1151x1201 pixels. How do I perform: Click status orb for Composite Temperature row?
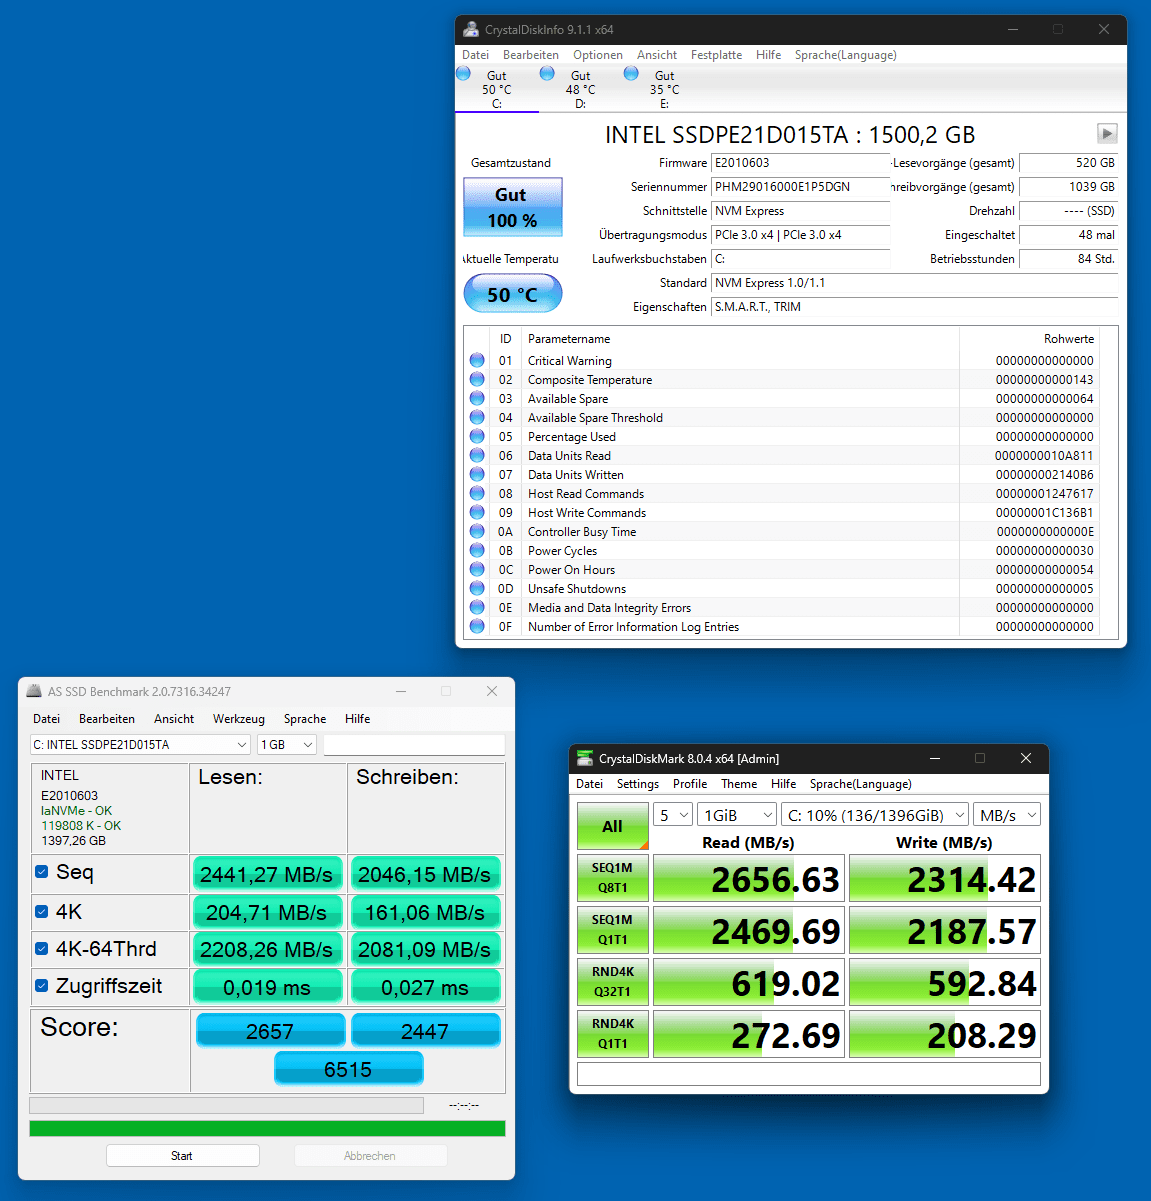477,379
